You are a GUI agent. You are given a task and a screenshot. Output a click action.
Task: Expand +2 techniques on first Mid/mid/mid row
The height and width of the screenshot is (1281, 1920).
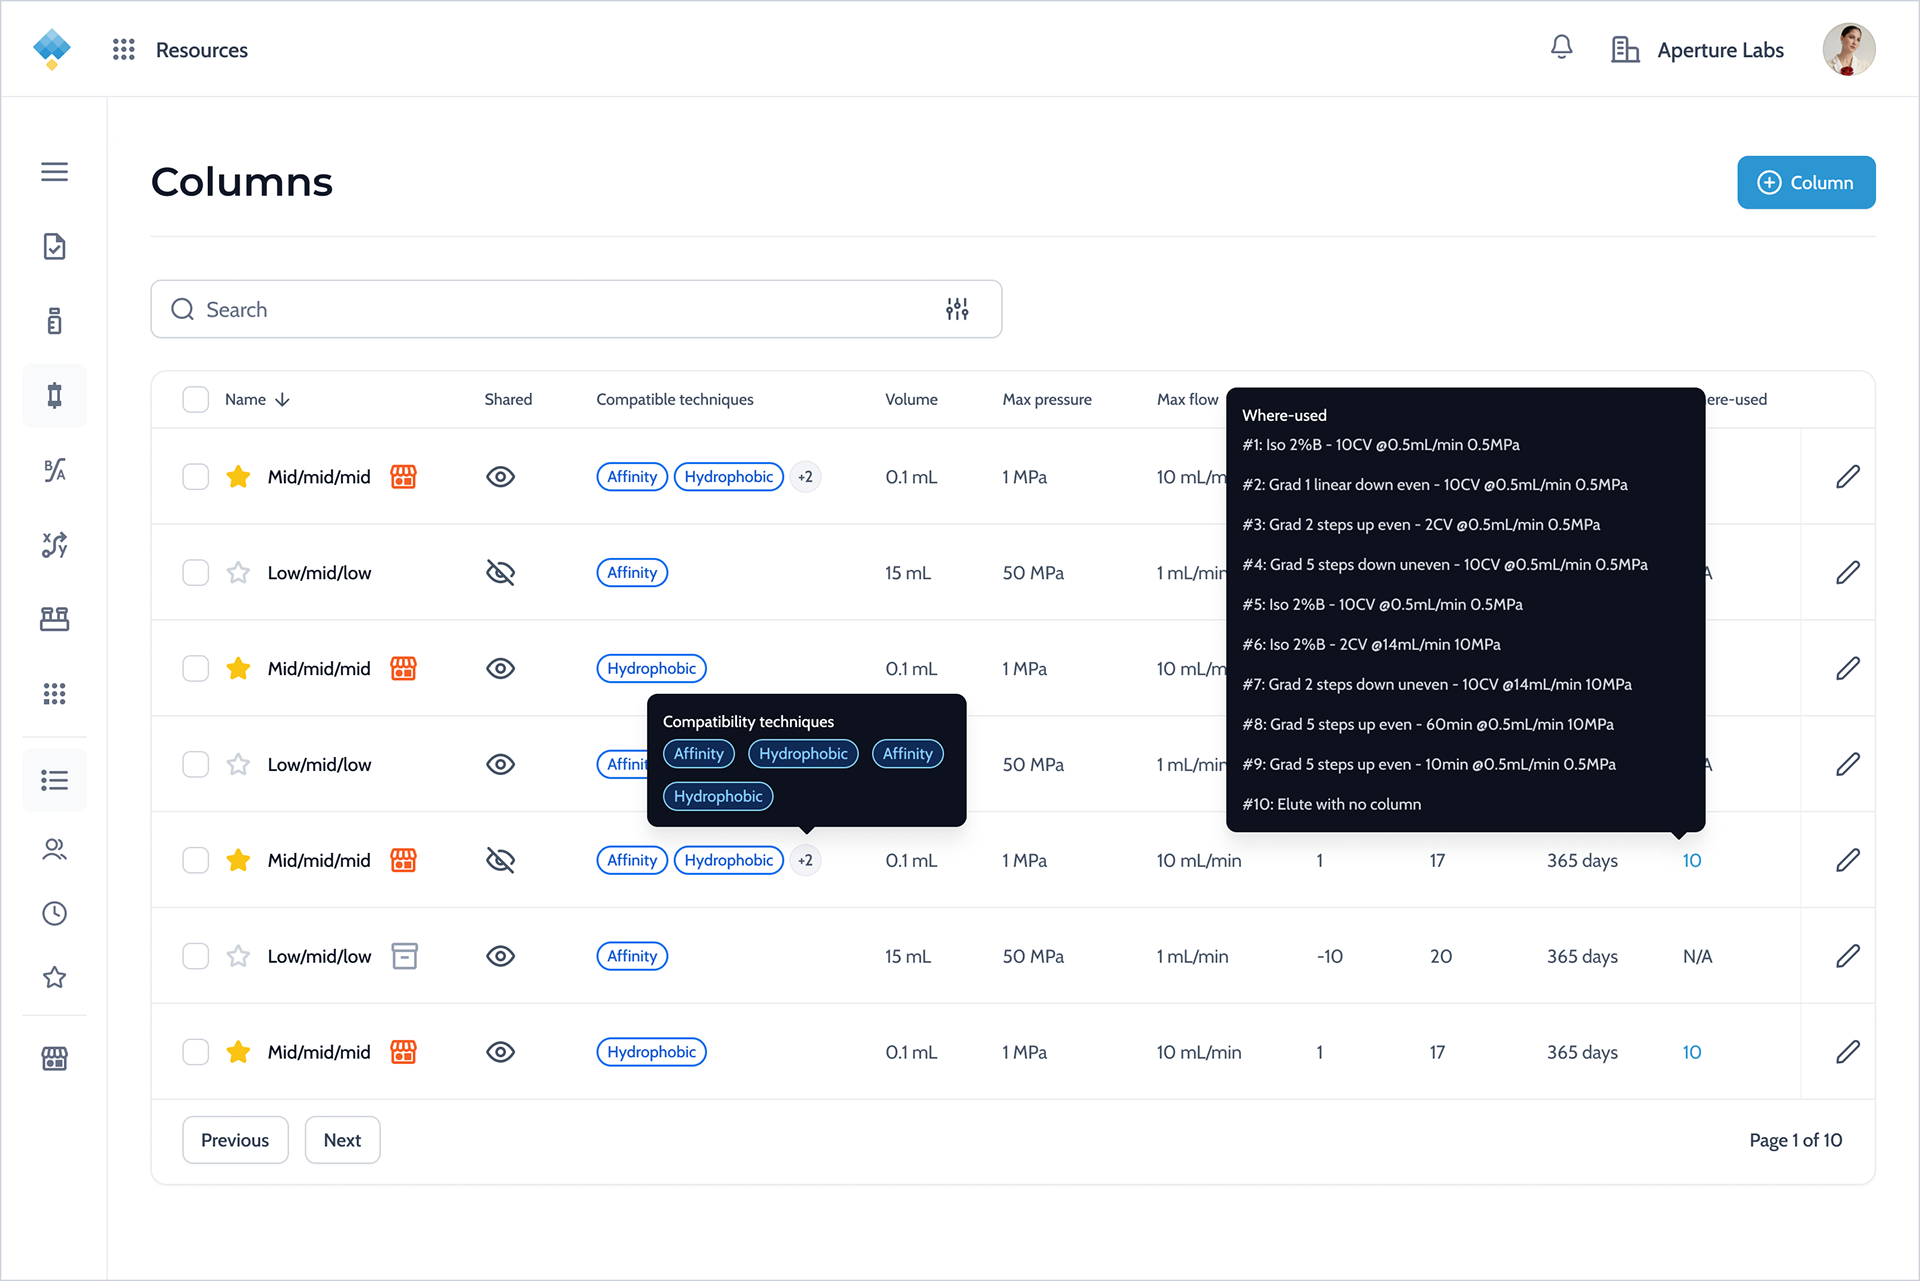(805, 477)
